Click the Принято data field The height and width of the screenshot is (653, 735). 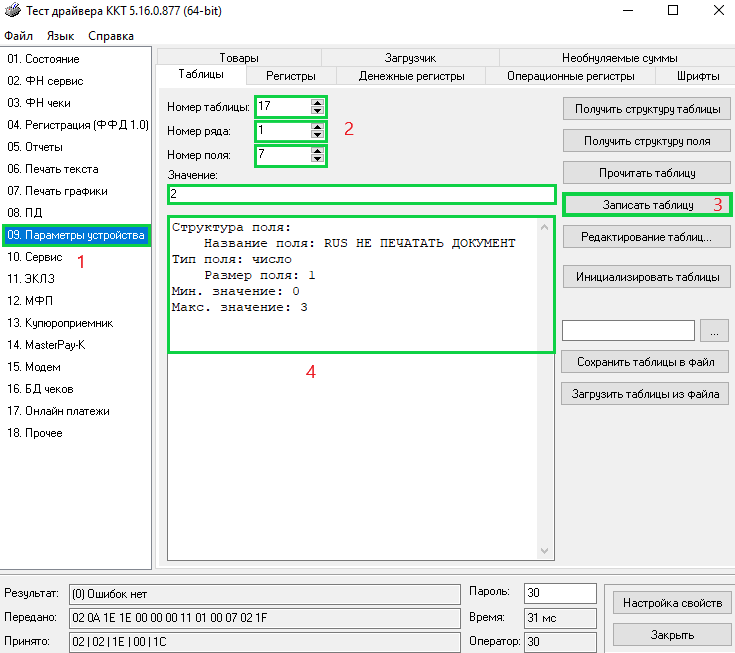(x=265, y=642)
